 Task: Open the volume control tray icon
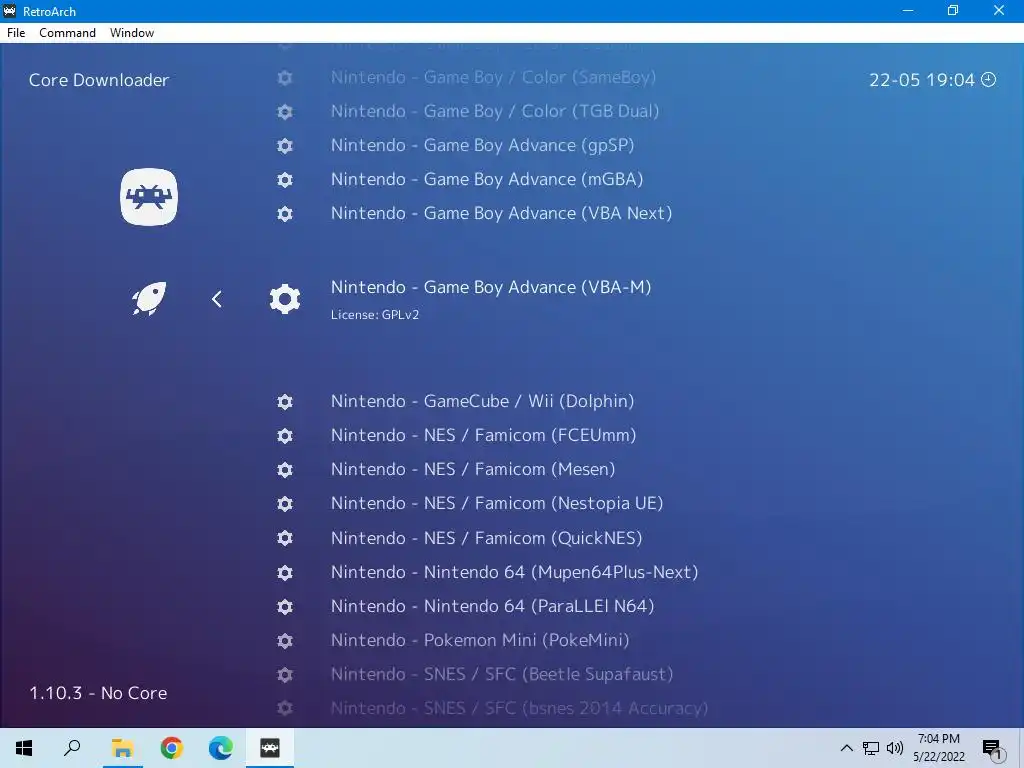pos(895,748)
